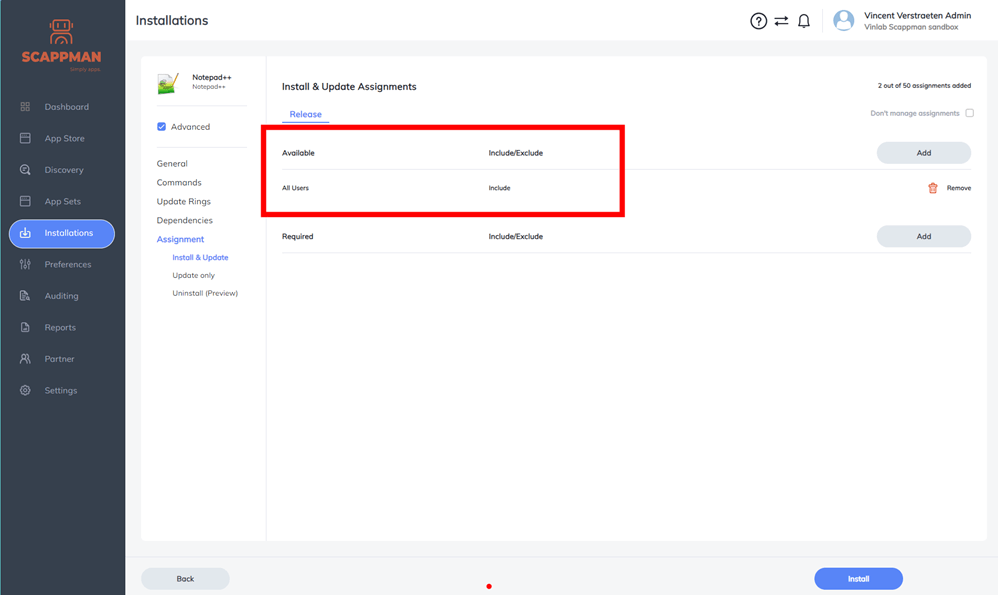Select Install & Update sub-item

(x=200, y=257)
